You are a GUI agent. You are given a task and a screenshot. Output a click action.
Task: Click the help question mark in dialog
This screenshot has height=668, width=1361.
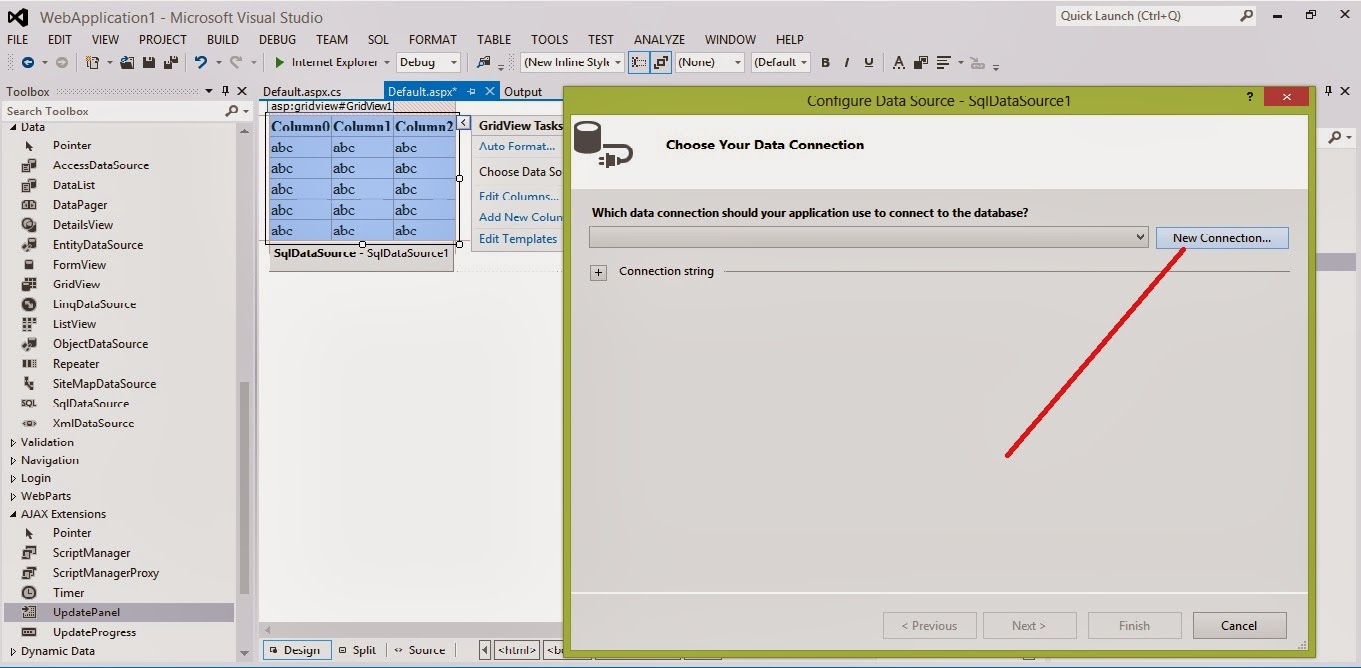(1250, 97)
